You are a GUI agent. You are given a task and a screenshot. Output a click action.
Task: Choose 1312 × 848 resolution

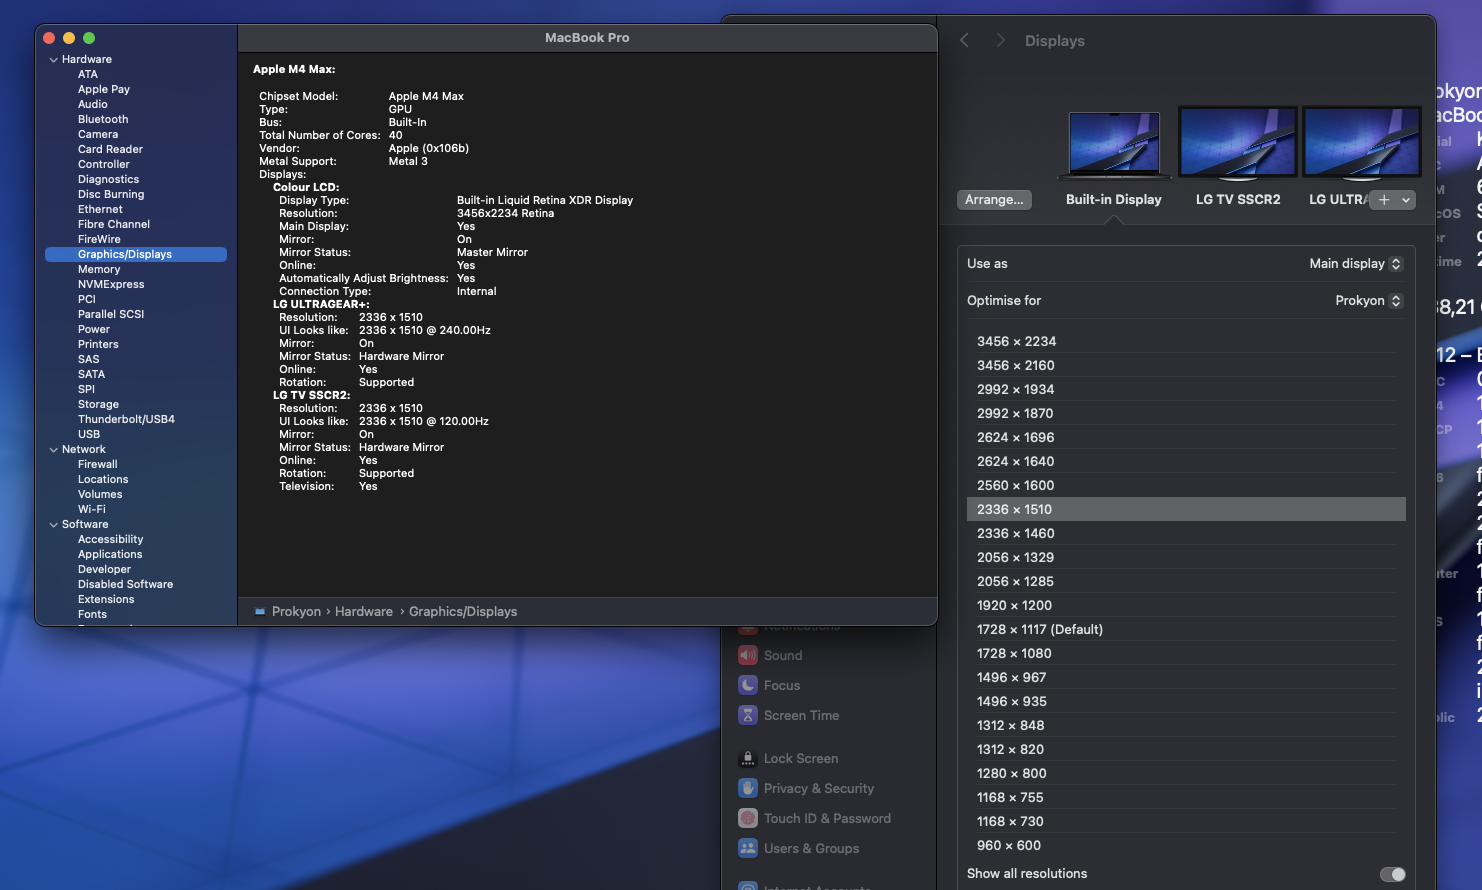pos(1186,725)
